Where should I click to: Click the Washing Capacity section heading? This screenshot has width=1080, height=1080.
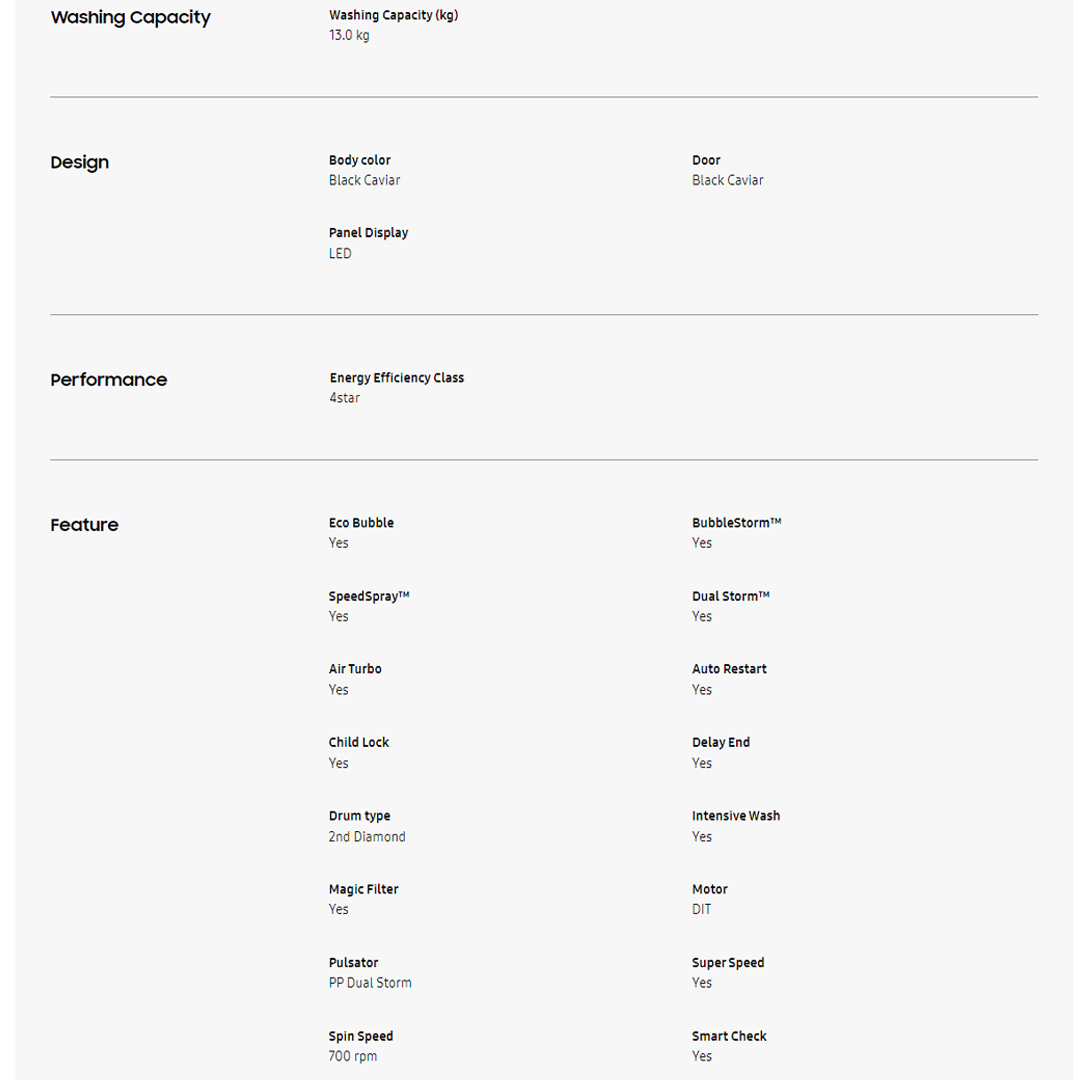coord(130,18)
